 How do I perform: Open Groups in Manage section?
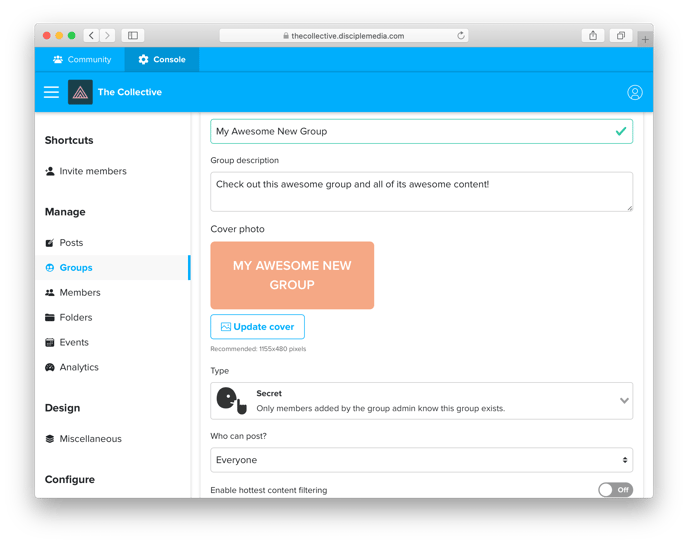point(112,268)
